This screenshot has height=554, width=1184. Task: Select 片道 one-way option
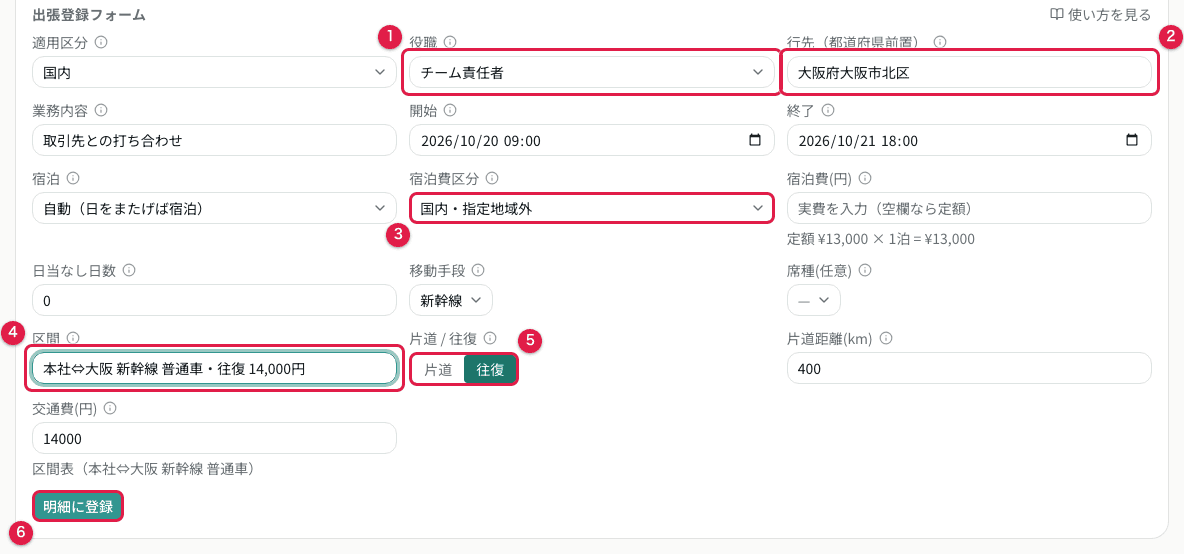coord(438,370)
